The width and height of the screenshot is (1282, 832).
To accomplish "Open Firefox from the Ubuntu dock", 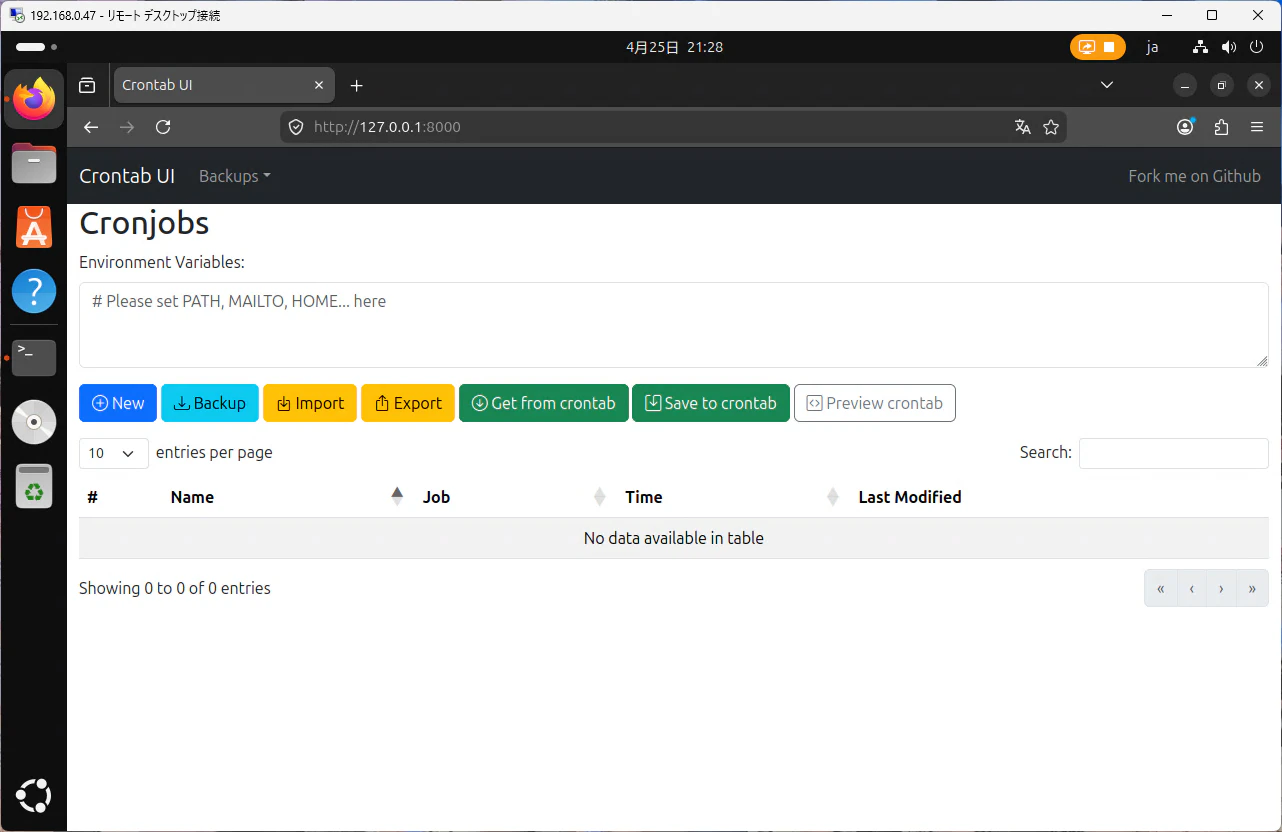I will [x=34, y=99].
